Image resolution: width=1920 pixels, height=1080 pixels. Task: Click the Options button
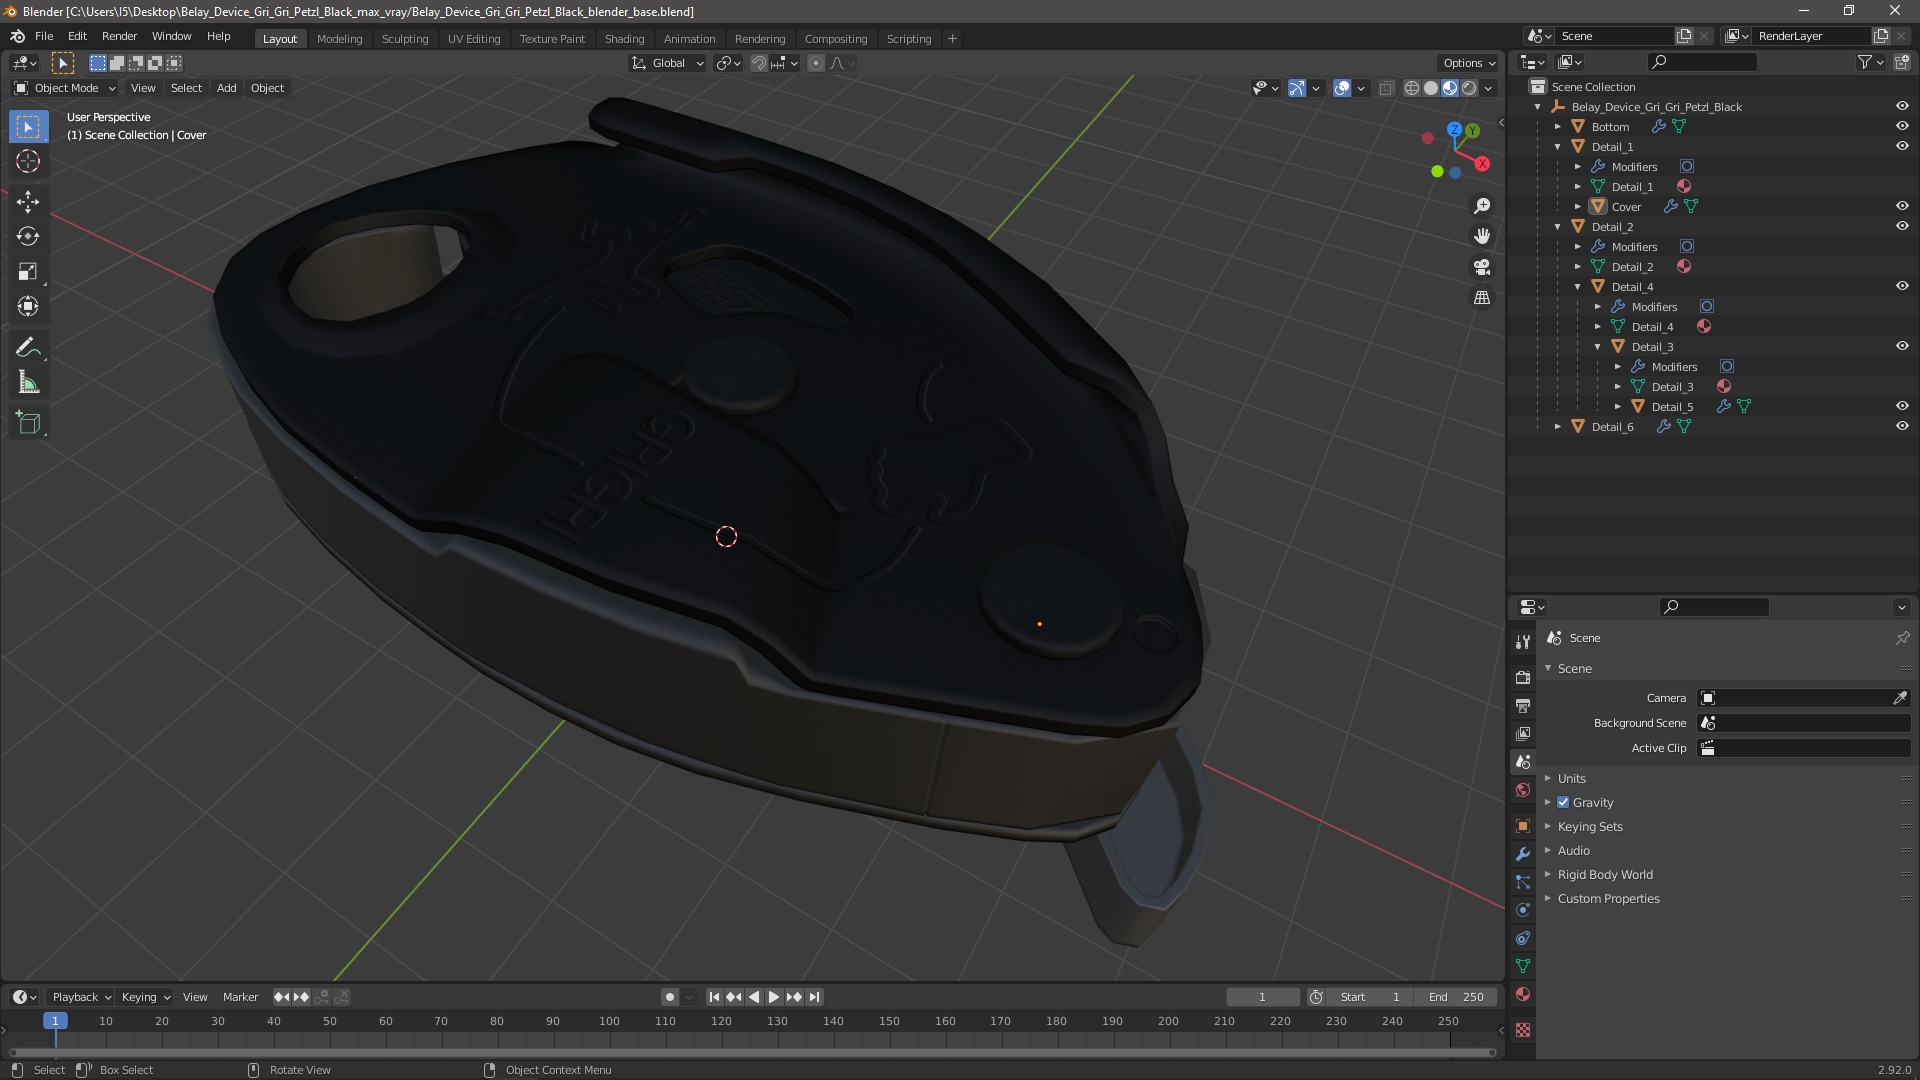coord(1468,63)
